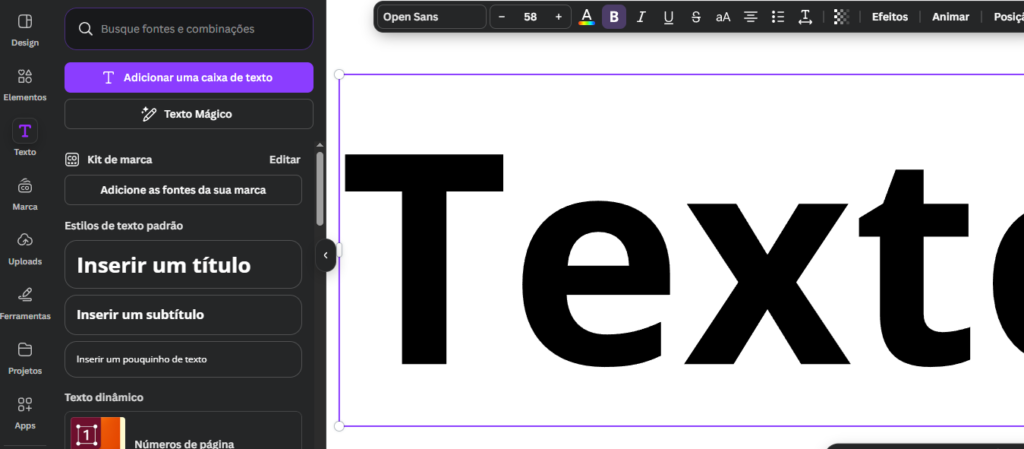Open the Efeitos menu
The width and height of the screenshot is (1024, 449).
coord(889,17)
